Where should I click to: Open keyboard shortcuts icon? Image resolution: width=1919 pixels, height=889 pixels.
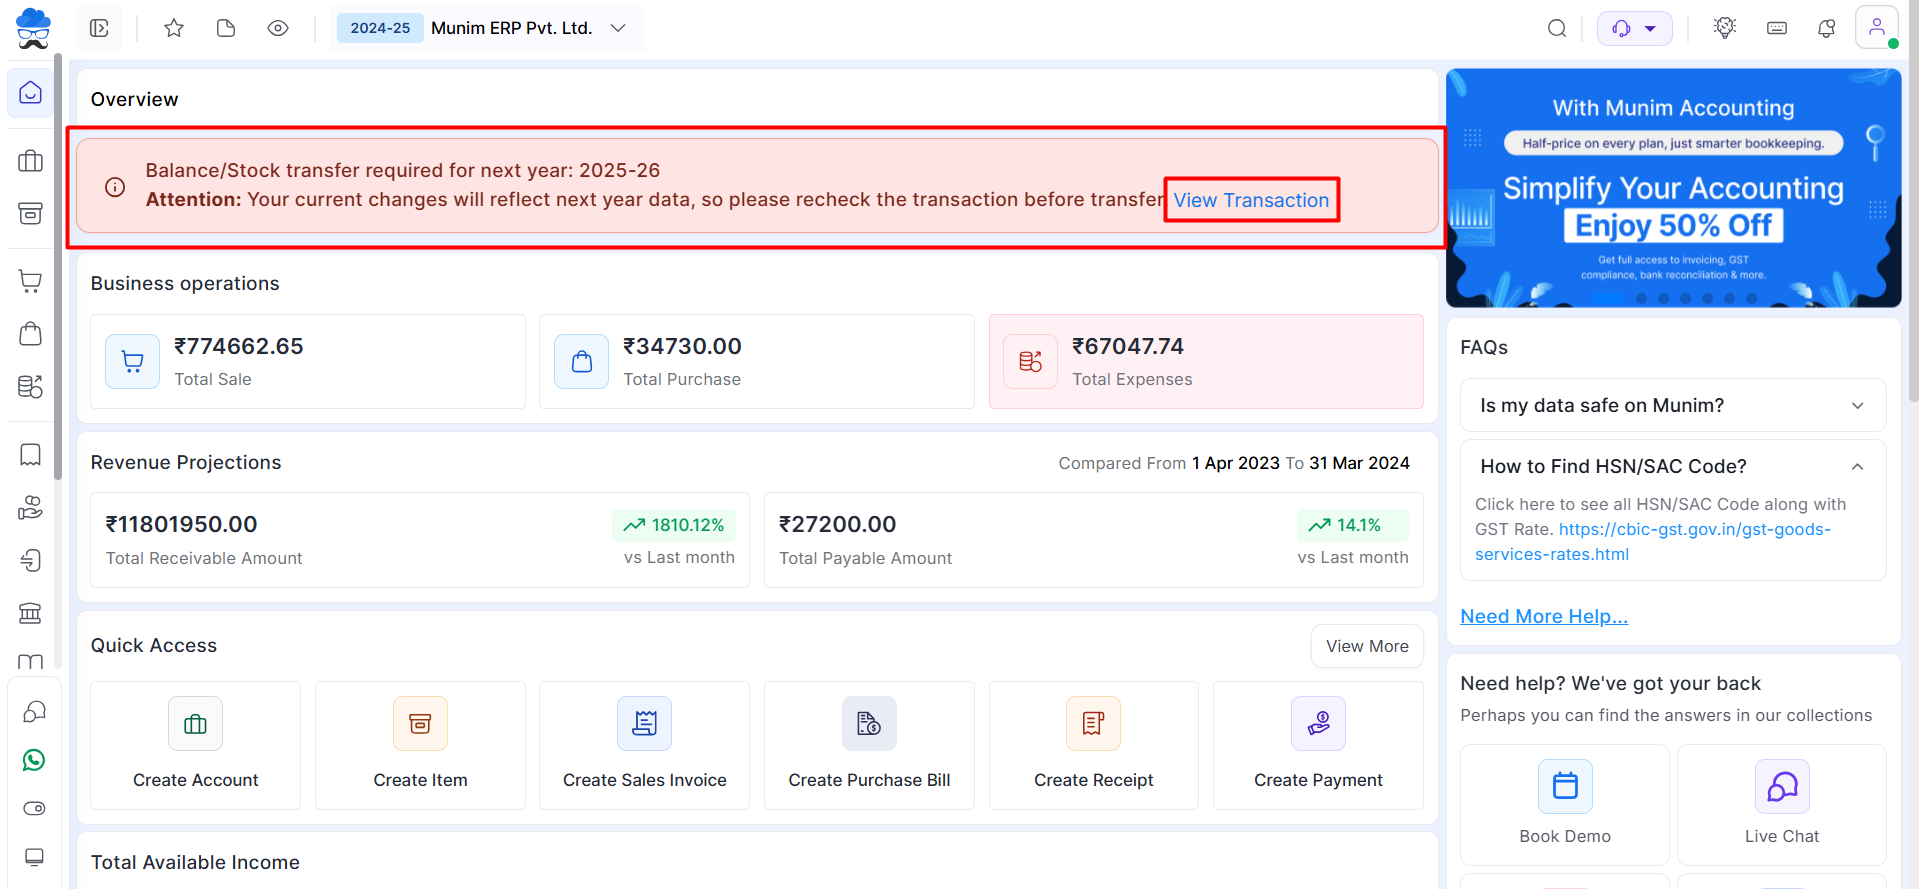pos(1777,28)
